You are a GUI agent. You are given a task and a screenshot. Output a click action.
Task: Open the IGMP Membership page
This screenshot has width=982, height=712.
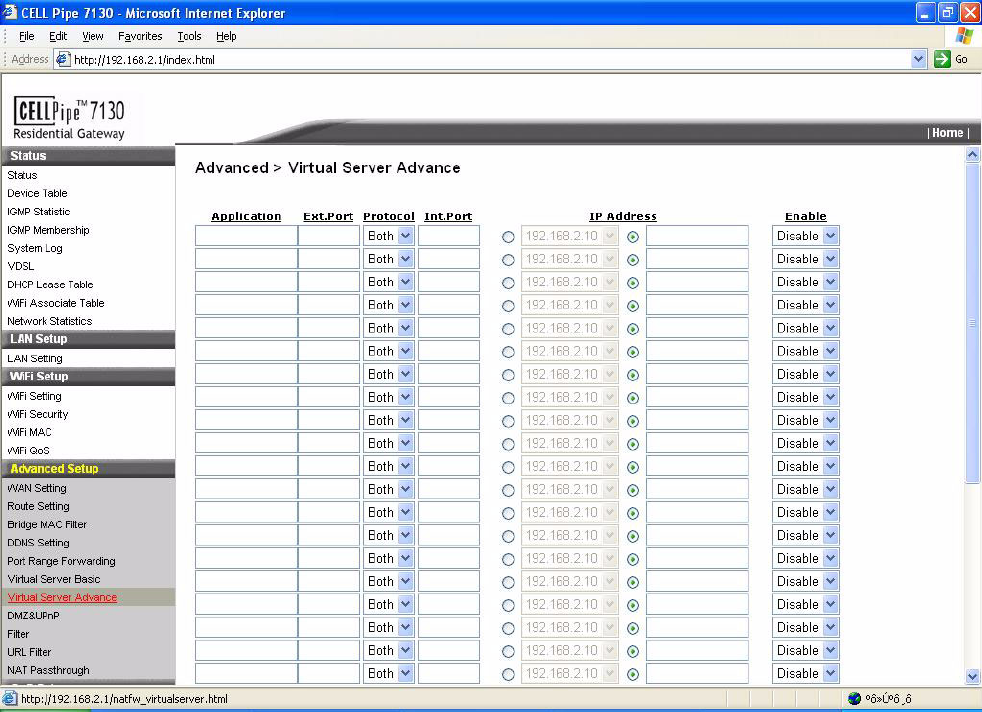coord(48,230)
